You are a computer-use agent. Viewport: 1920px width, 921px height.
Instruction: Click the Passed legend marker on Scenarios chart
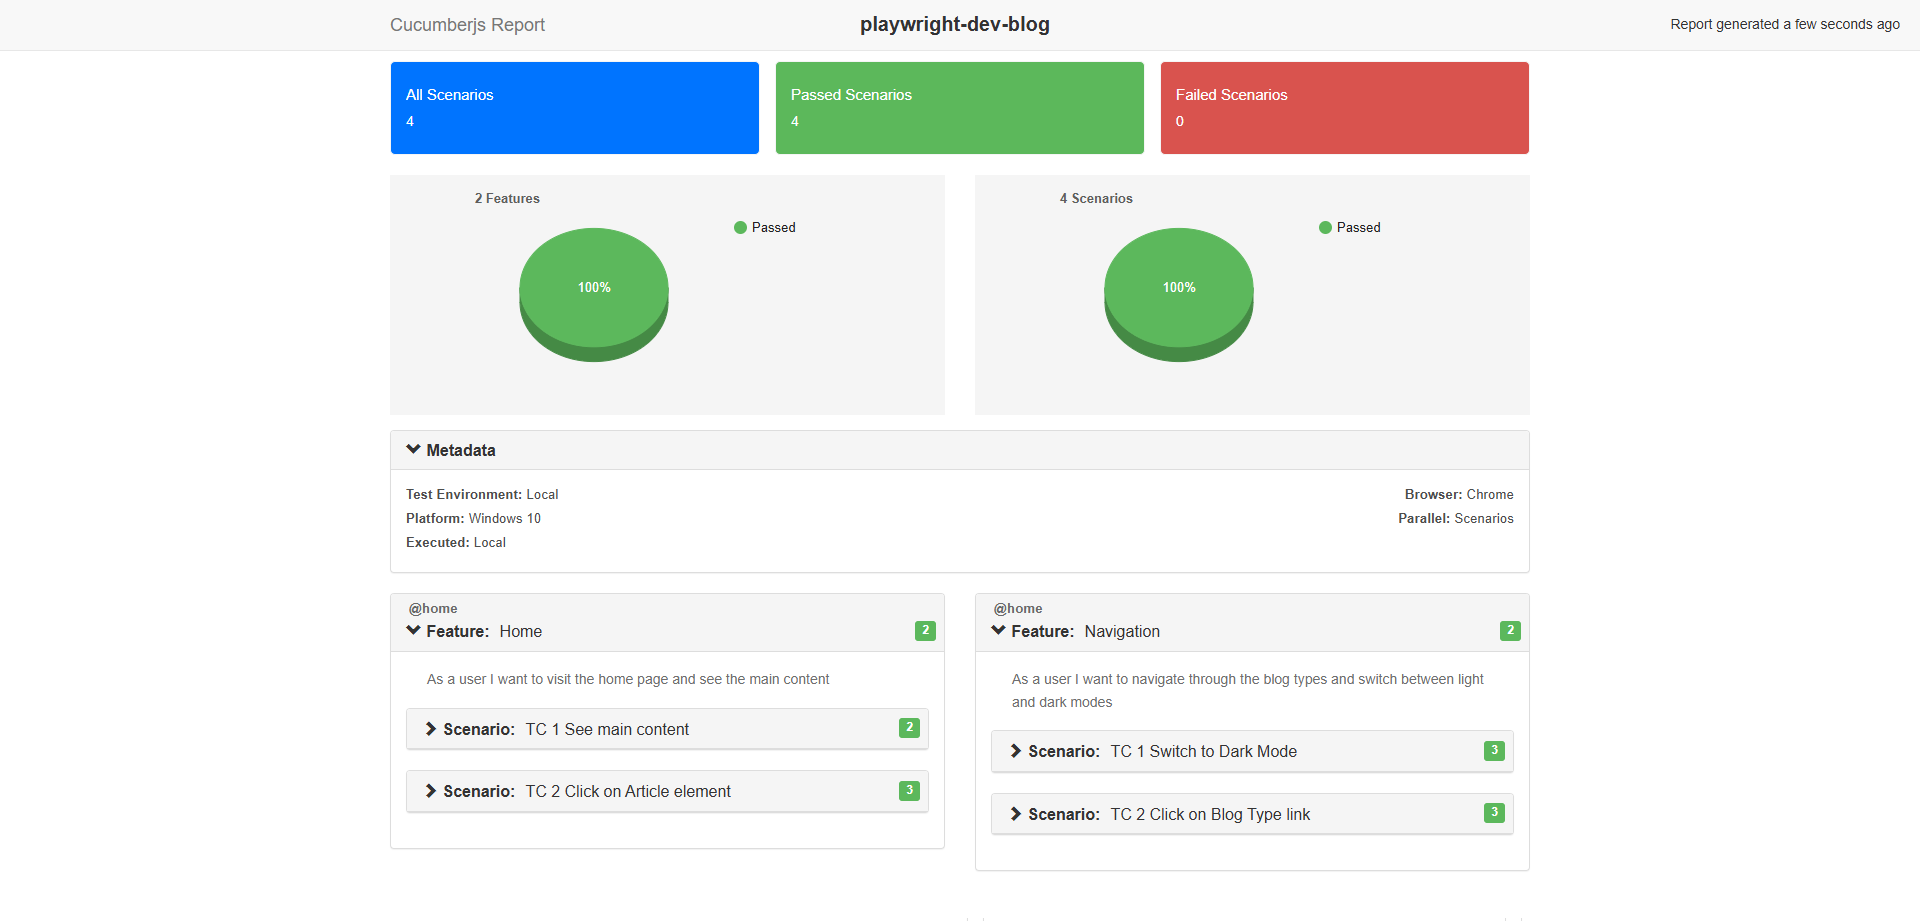1325,227
